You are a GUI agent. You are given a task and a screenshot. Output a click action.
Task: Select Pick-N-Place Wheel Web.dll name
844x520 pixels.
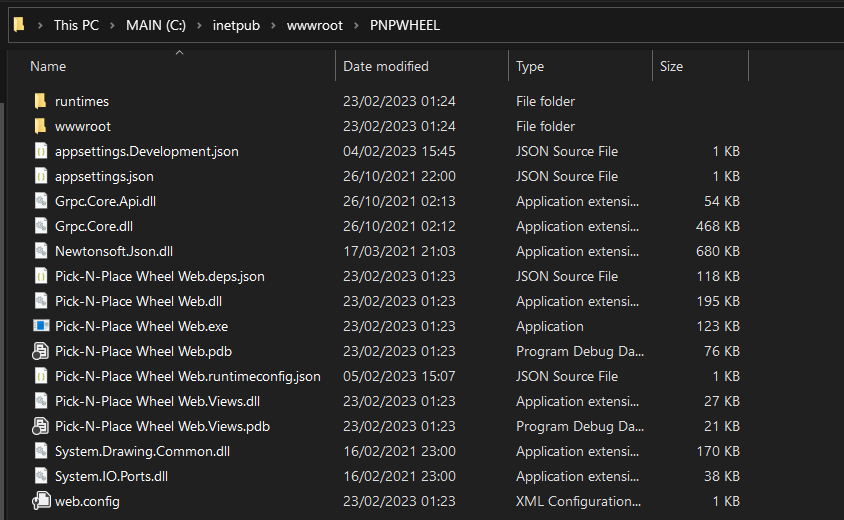(138, 301)
